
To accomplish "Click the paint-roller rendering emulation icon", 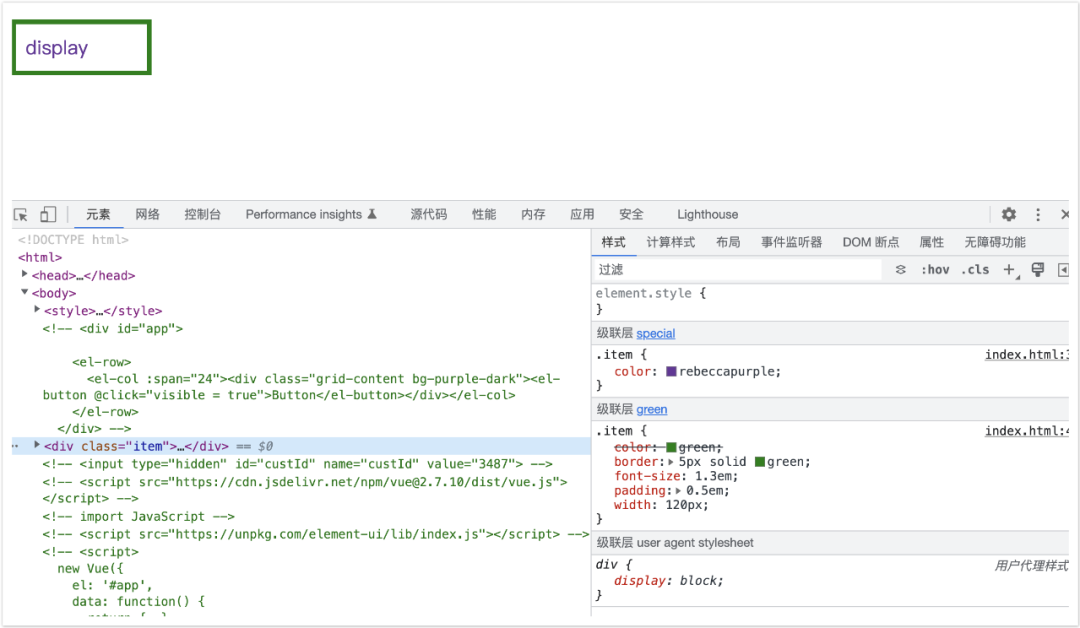I will (x=1037, y=270).
